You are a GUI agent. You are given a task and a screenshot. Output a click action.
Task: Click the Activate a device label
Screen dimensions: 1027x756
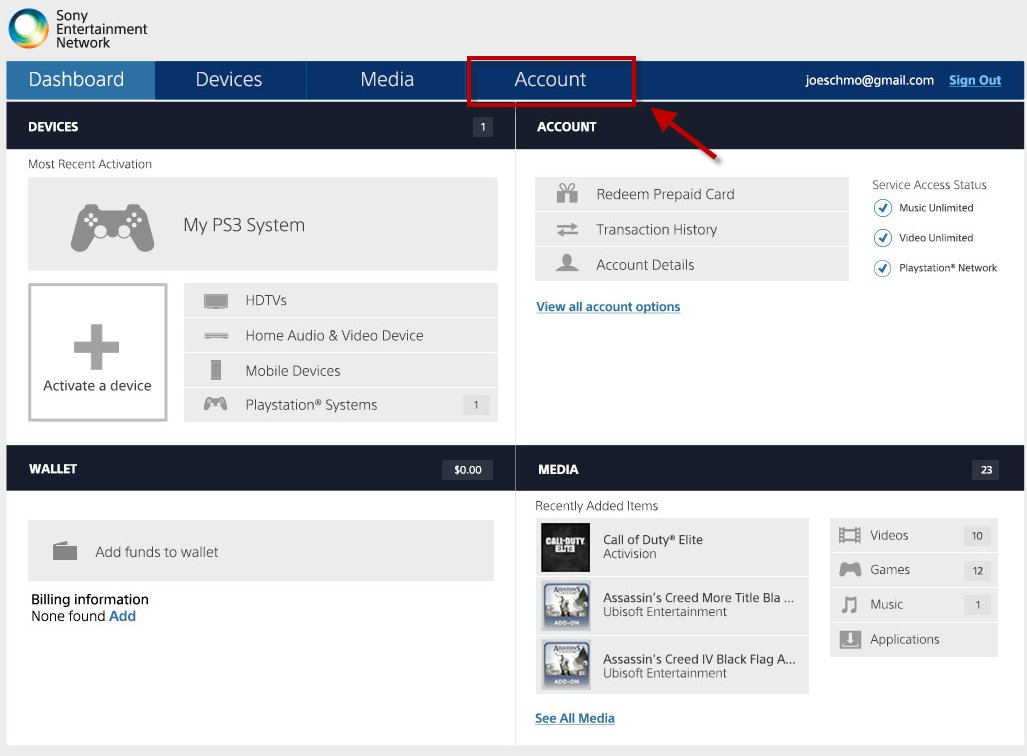97,385
